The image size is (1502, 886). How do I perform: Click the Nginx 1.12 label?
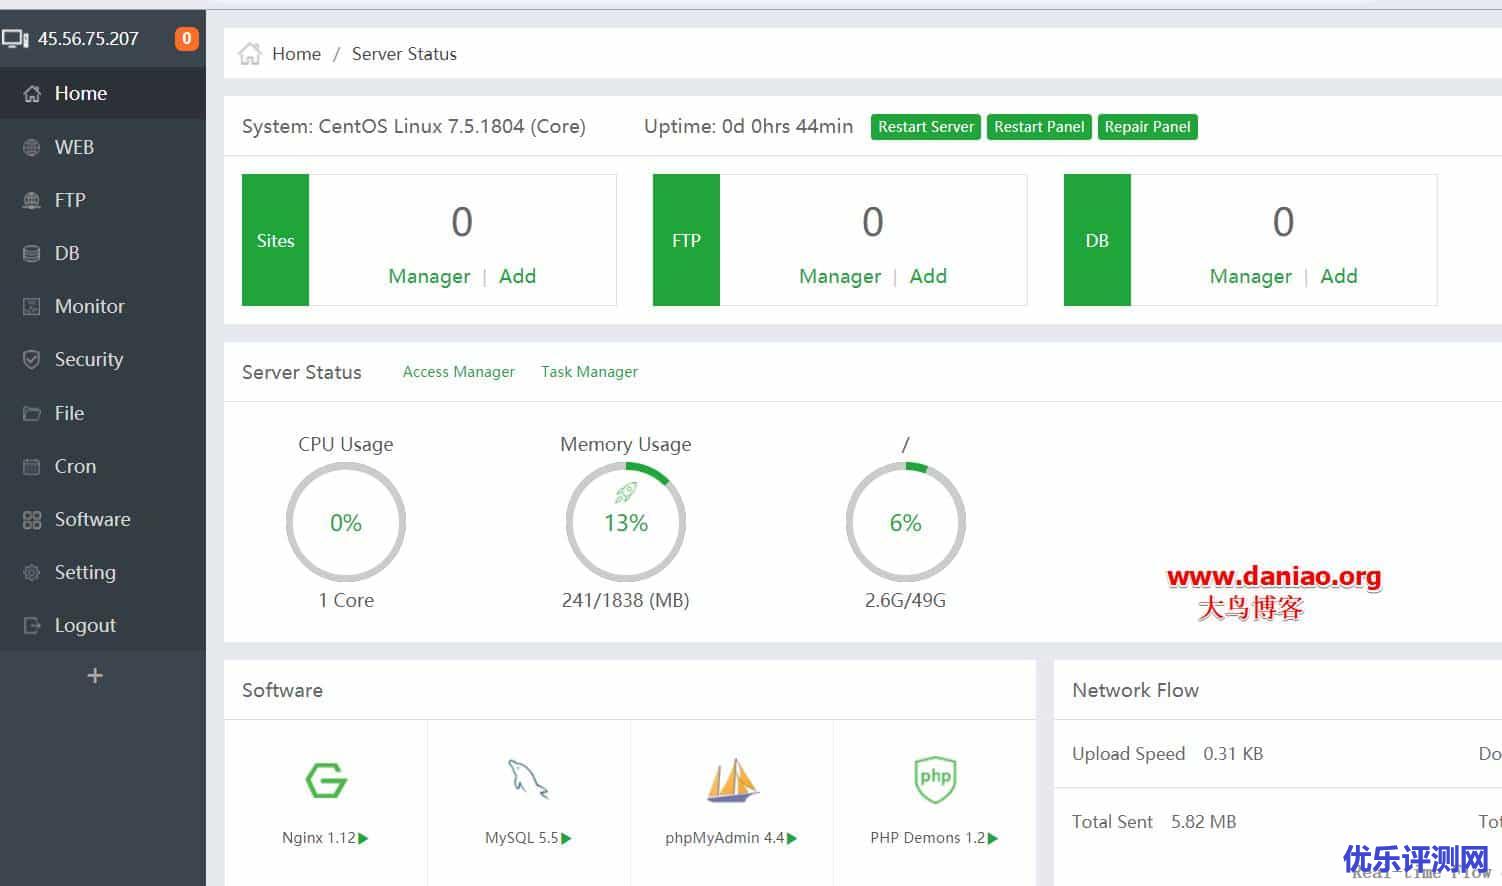point(318,838)
